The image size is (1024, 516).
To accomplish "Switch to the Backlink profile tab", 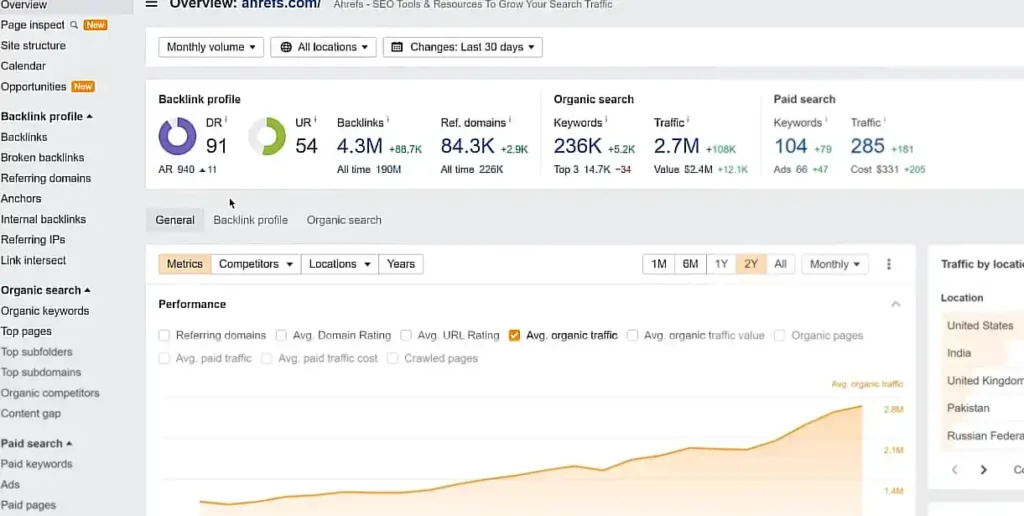I will coord(250,220).
